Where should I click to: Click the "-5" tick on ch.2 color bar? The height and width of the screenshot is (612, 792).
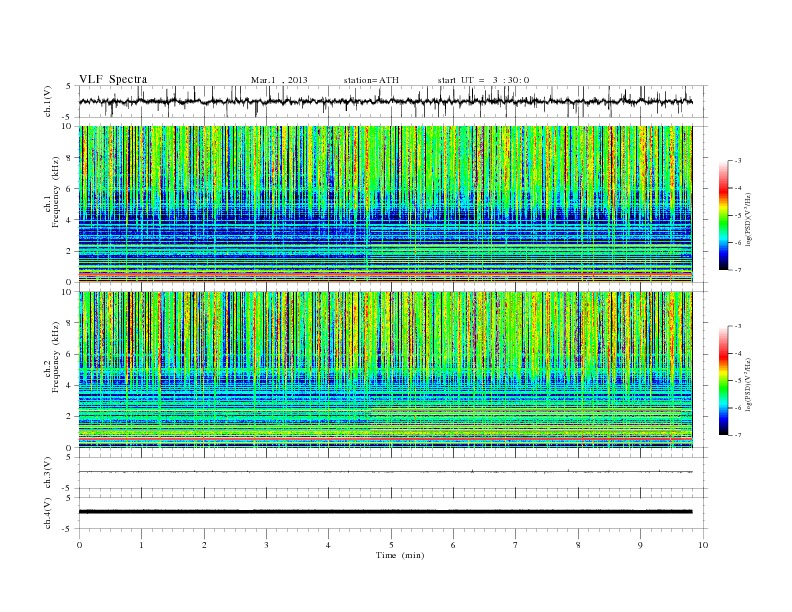point(738,380)
